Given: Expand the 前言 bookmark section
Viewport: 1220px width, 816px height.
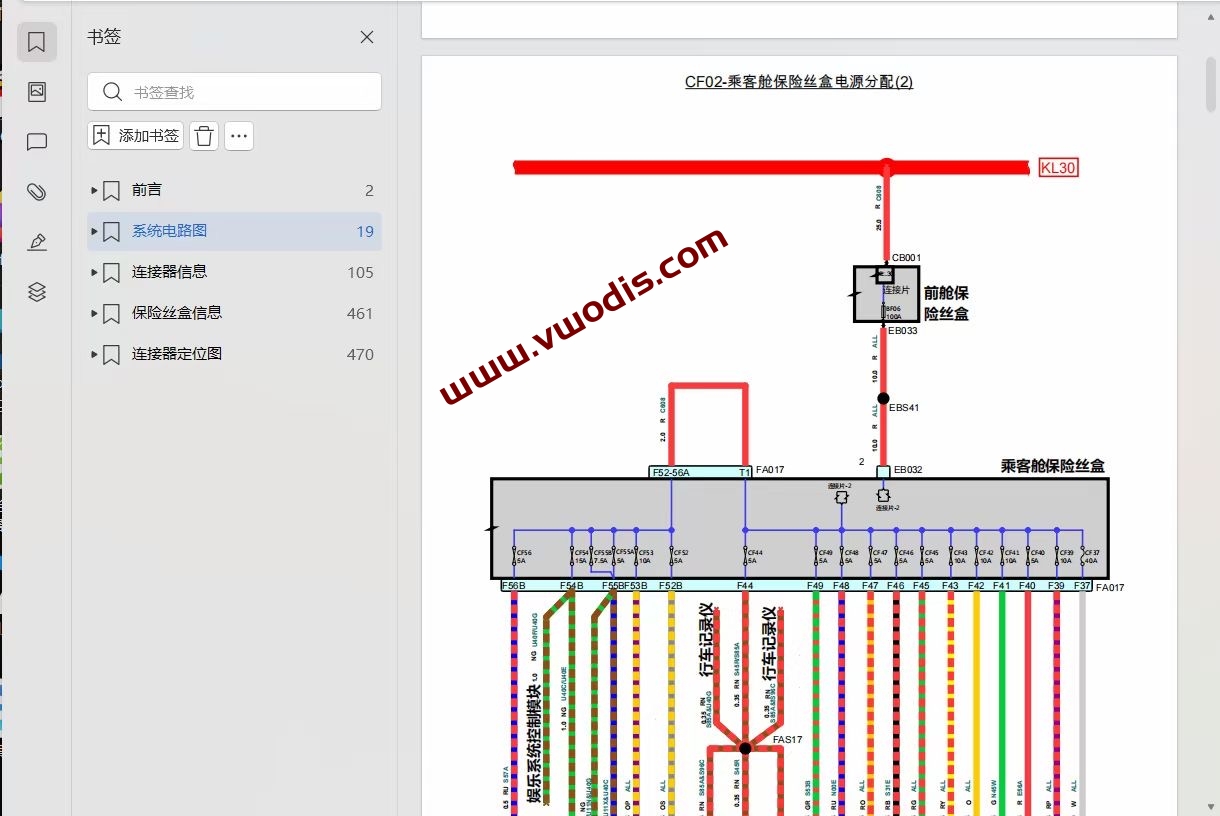Looking at the screenshot, I should (92, 190).
